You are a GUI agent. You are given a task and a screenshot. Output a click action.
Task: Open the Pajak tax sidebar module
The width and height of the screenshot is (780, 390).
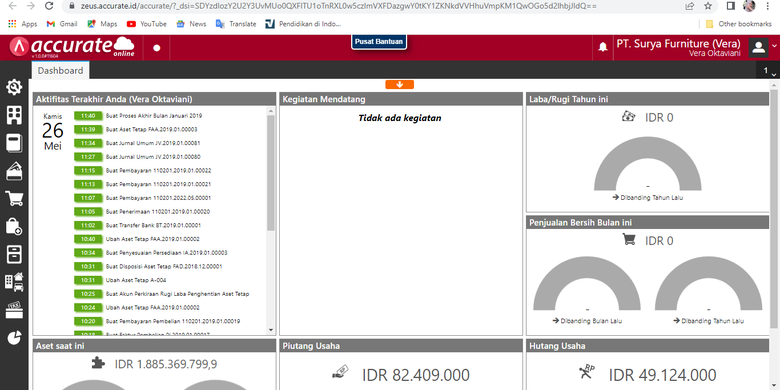click(x=14, y=310)
